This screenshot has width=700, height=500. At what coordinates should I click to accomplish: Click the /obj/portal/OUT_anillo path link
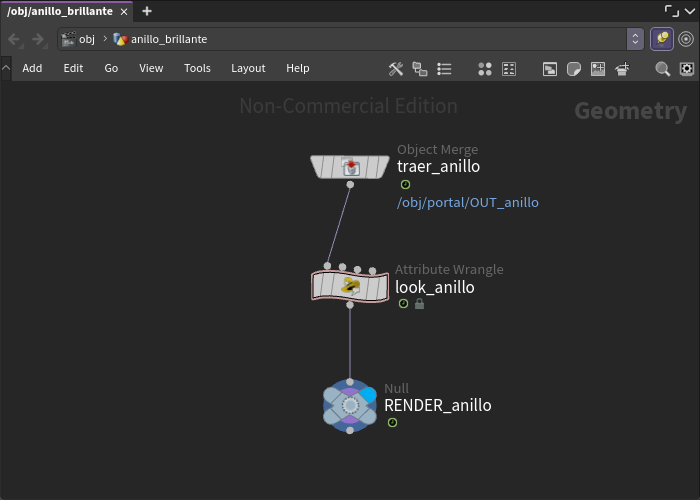coord(467,203)
